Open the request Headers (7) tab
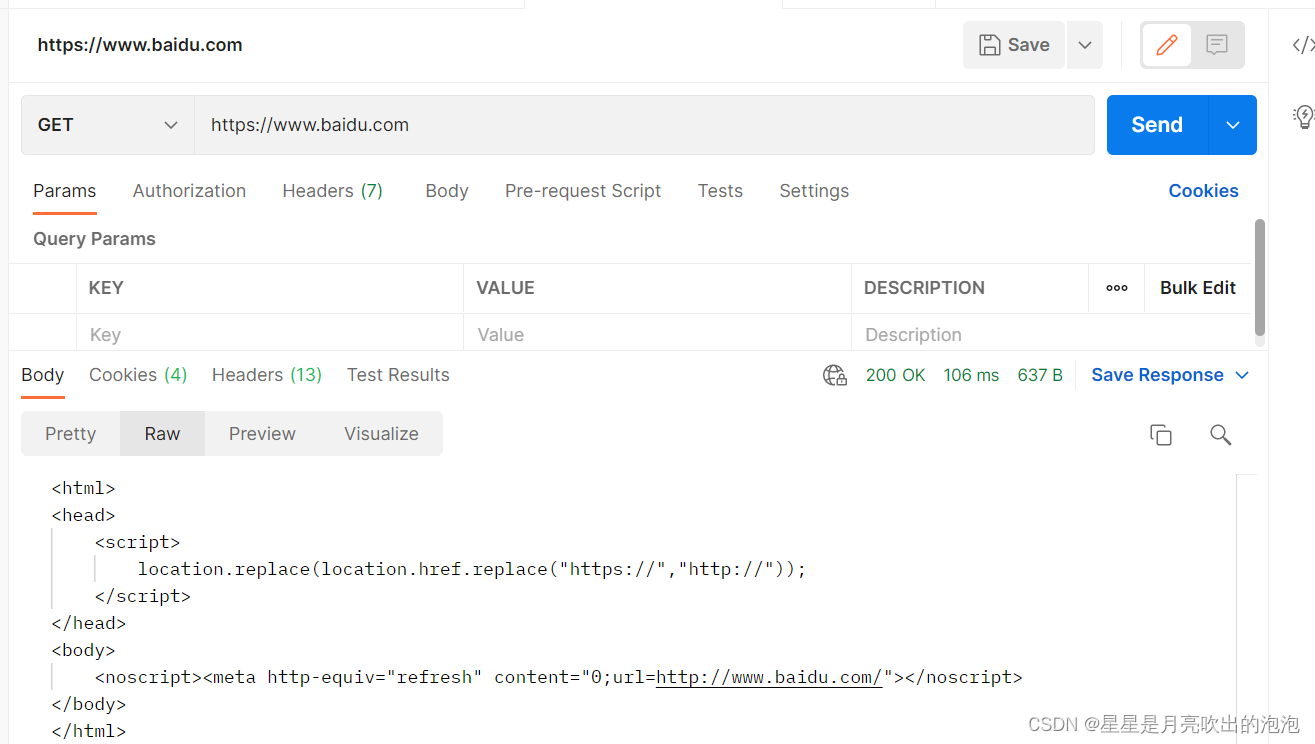1315x744 pixels. [x=333, y=191]
